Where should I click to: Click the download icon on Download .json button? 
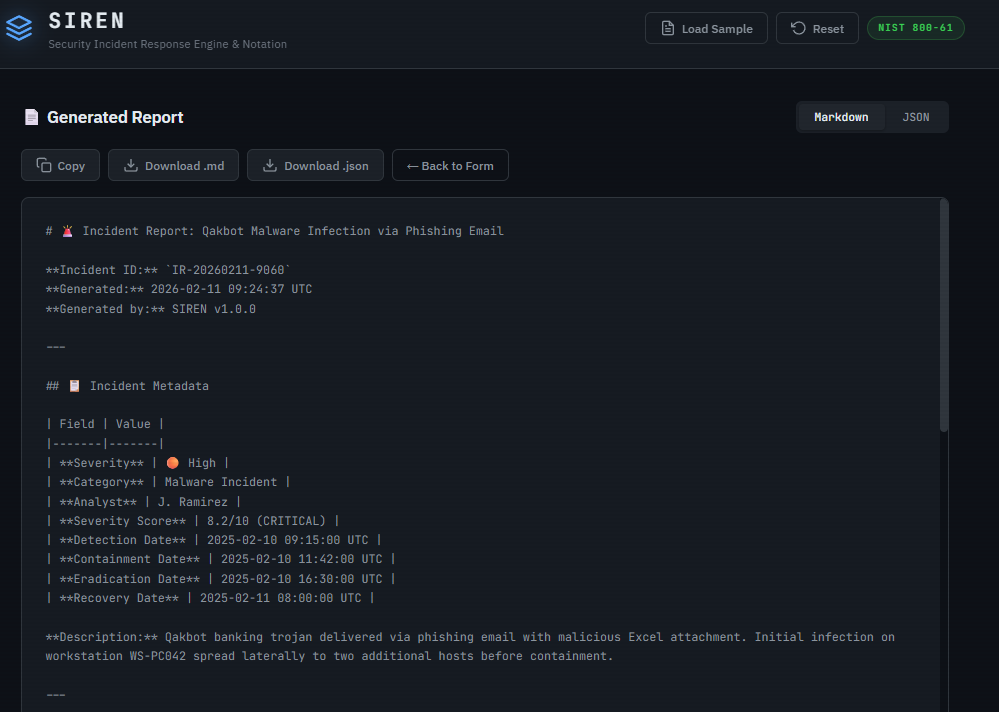(x=268, y=165)
